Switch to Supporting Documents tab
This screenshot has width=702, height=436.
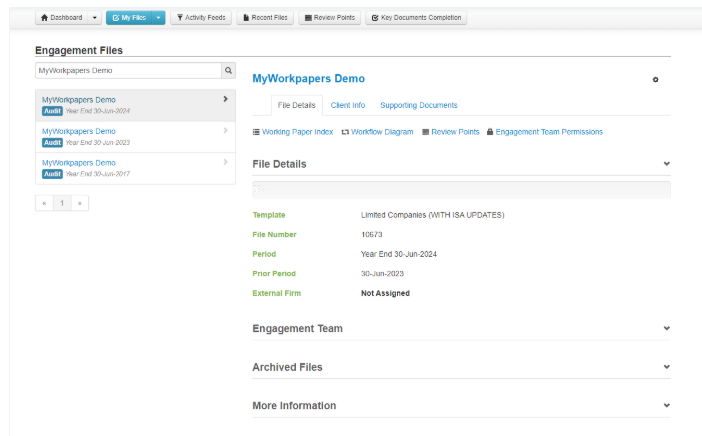tap(418, 105)
